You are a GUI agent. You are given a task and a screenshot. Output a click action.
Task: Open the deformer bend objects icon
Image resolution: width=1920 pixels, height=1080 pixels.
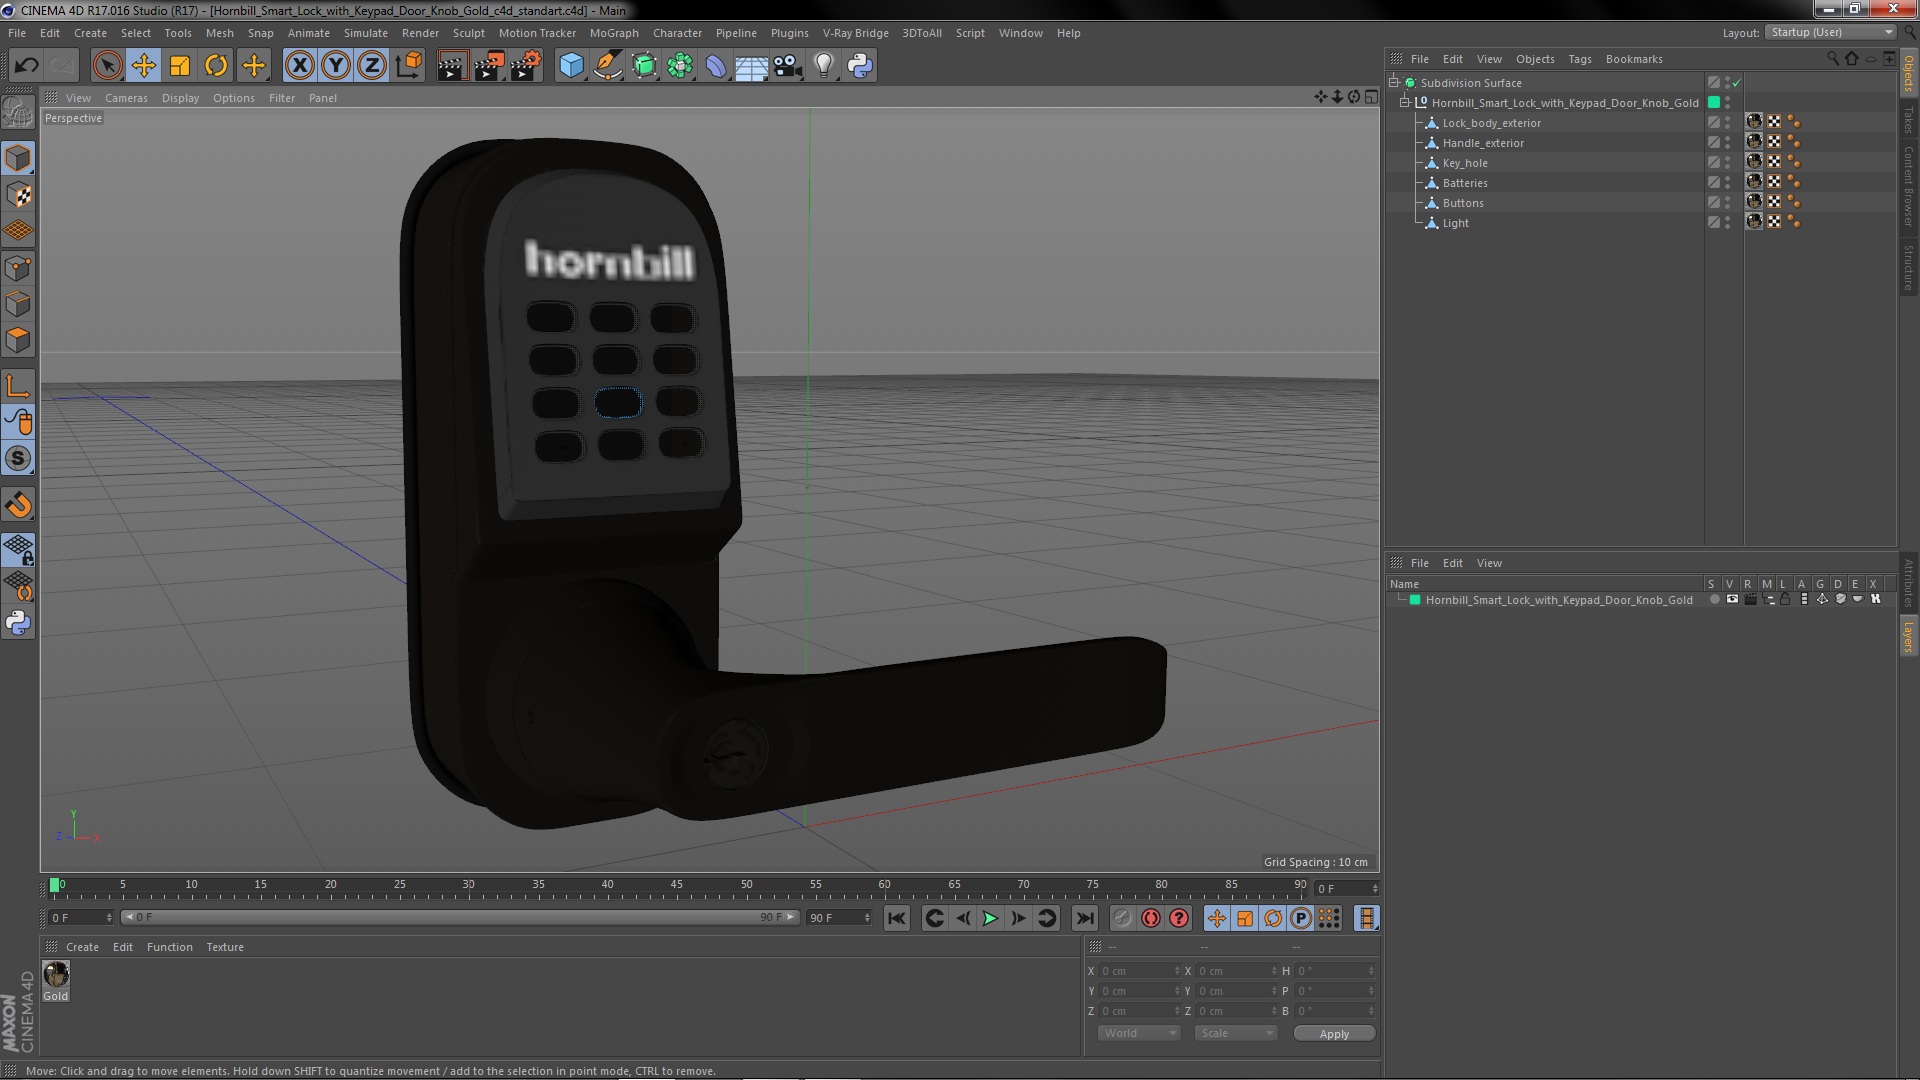[x=716, y=66]
